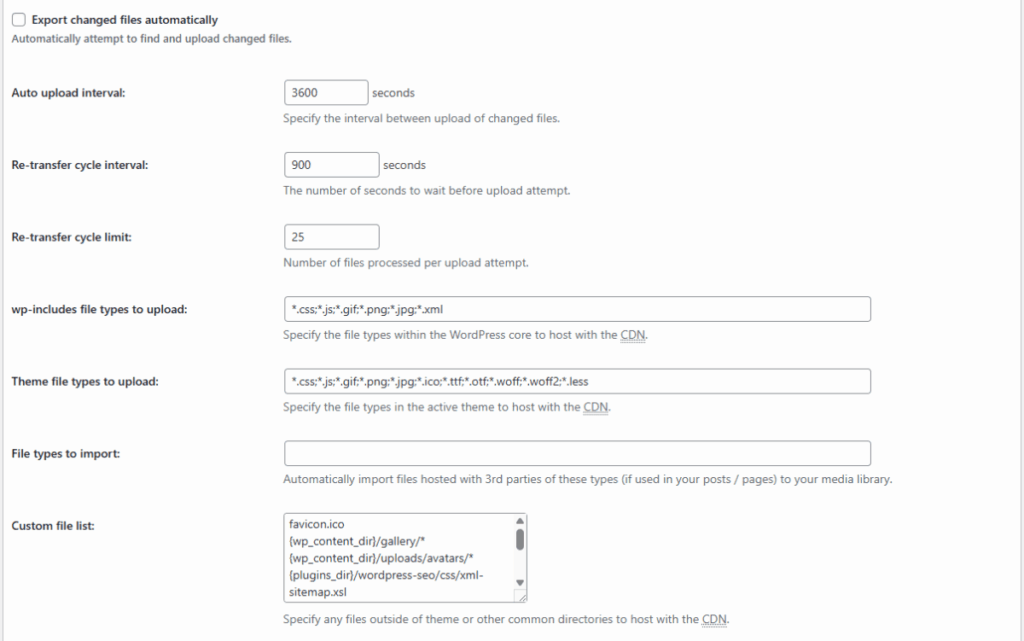Click the textarea resize handle corner
The width and height of the screenshot is (1024, 641).
click(520, 596)
